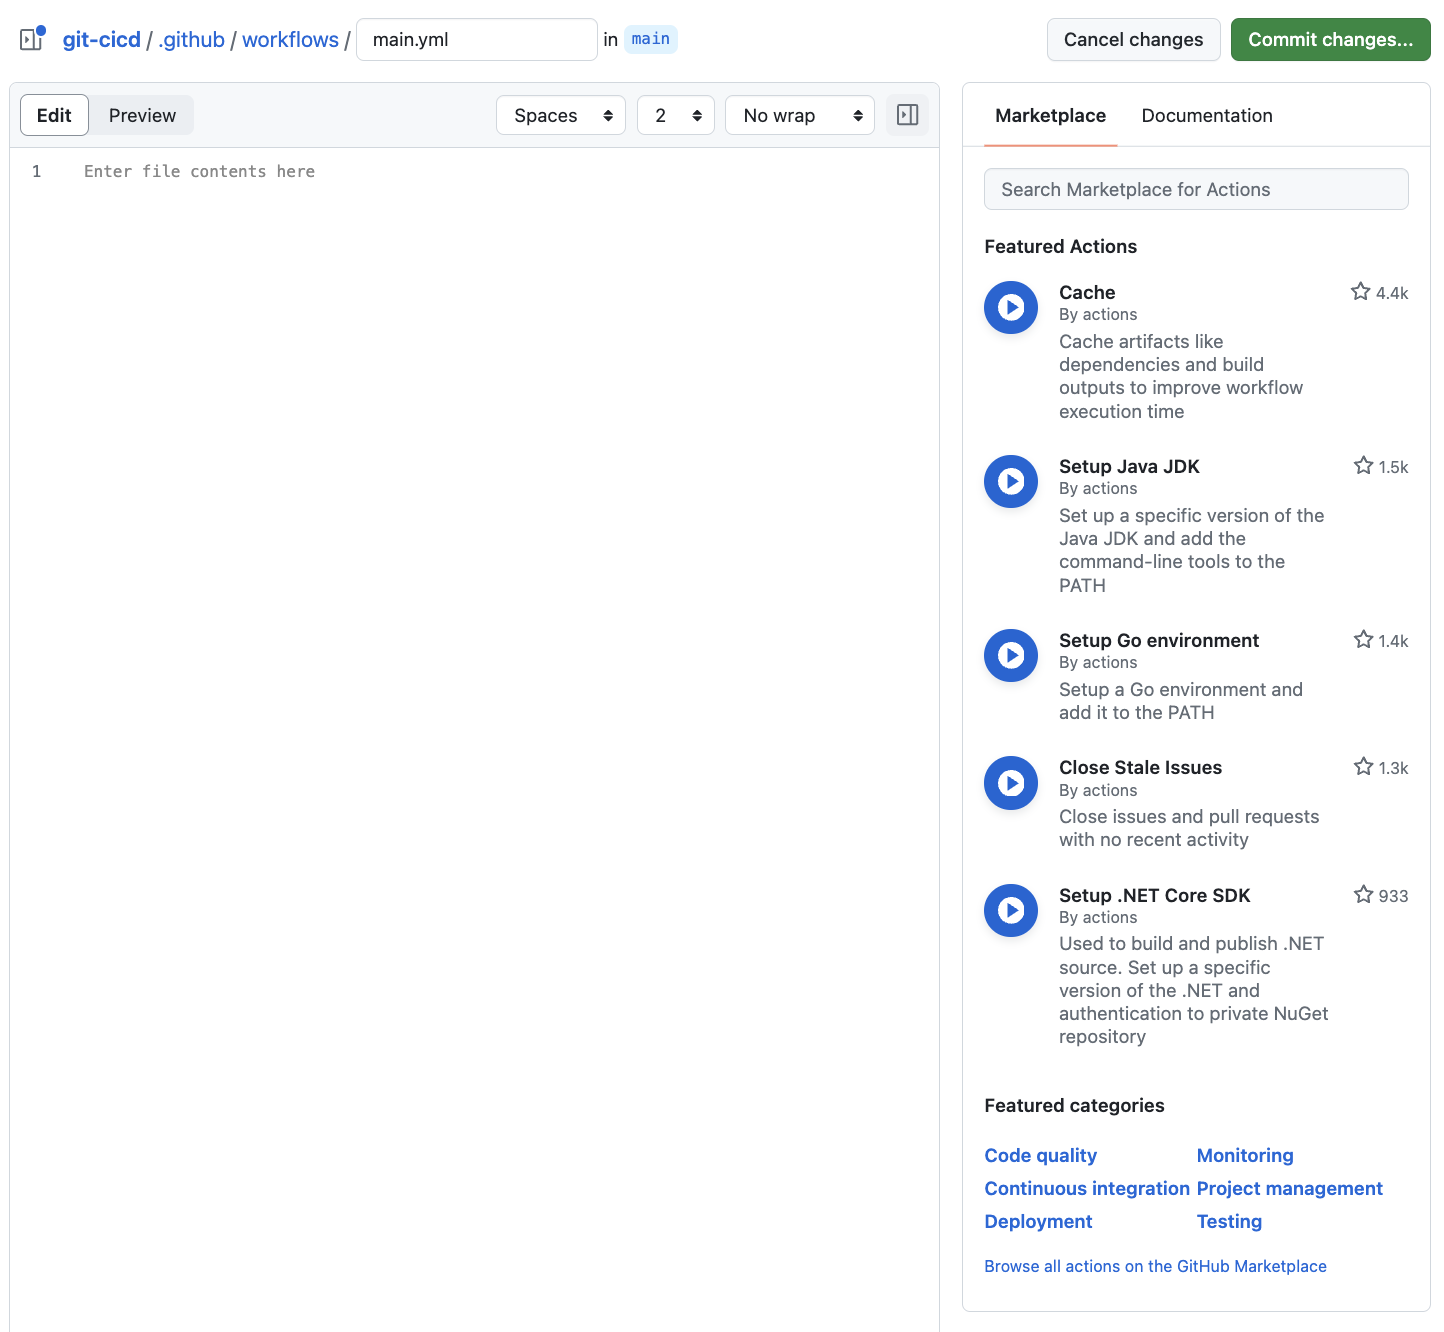
Task: Open the Cache action title
Action: 1087,292
